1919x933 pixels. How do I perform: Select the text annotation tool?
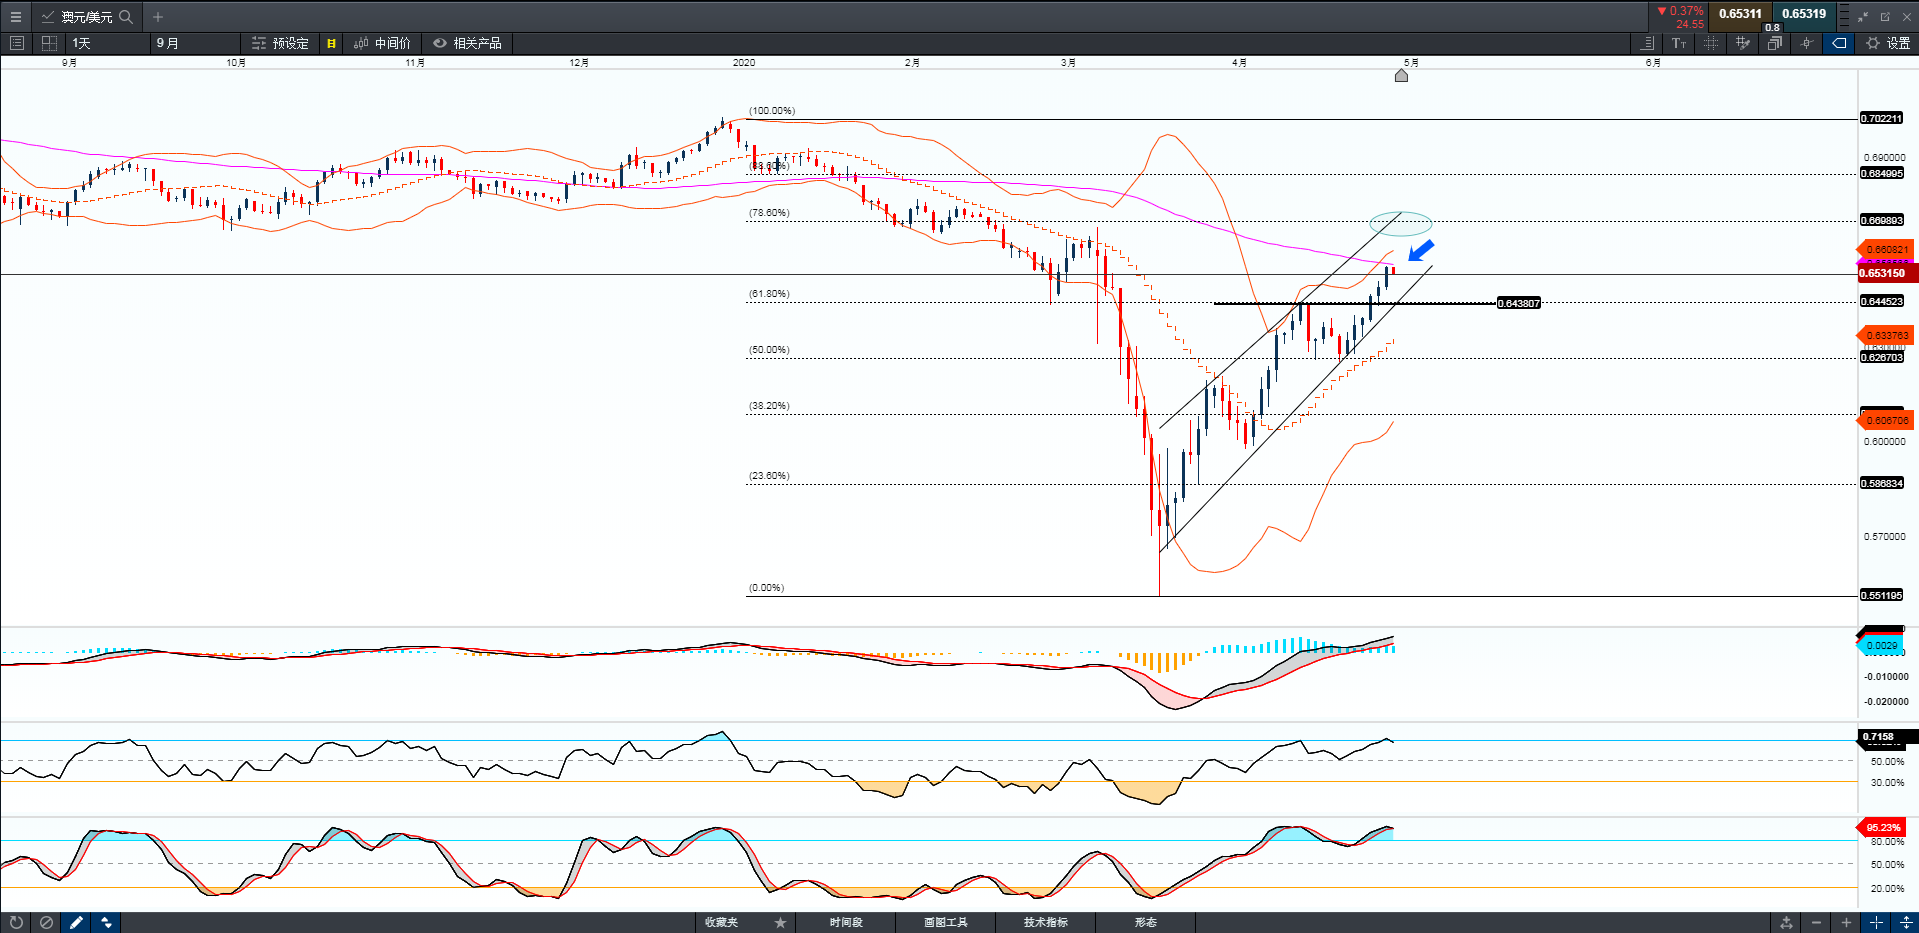click(1679, 43)
